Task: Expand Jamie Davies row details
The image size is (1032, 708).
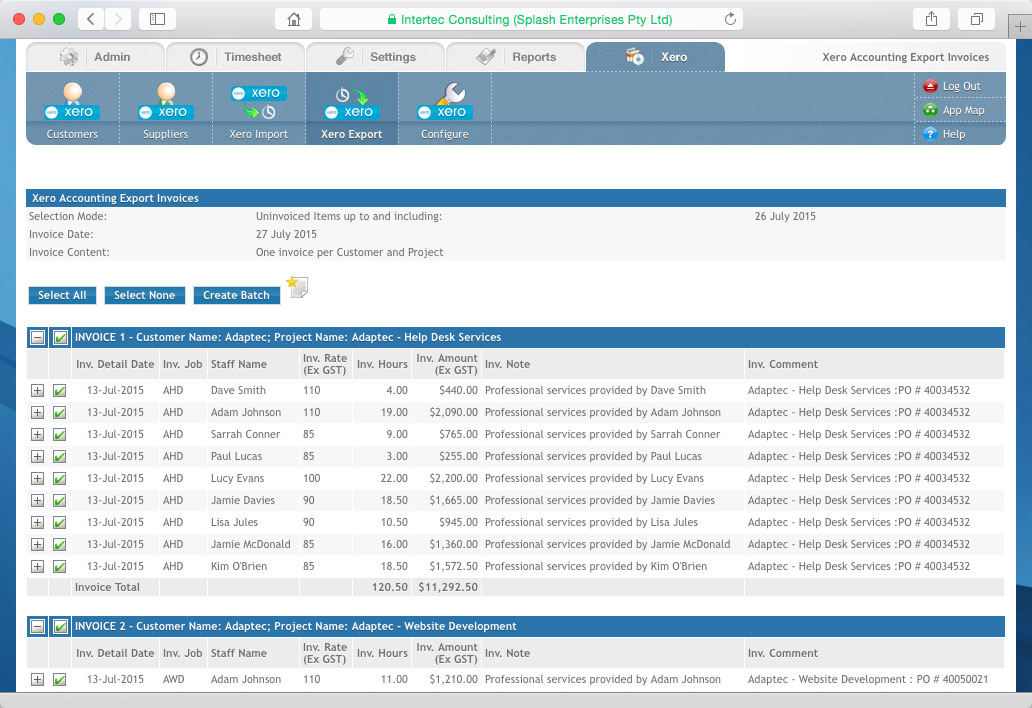Action: click(x=38, y=501)
